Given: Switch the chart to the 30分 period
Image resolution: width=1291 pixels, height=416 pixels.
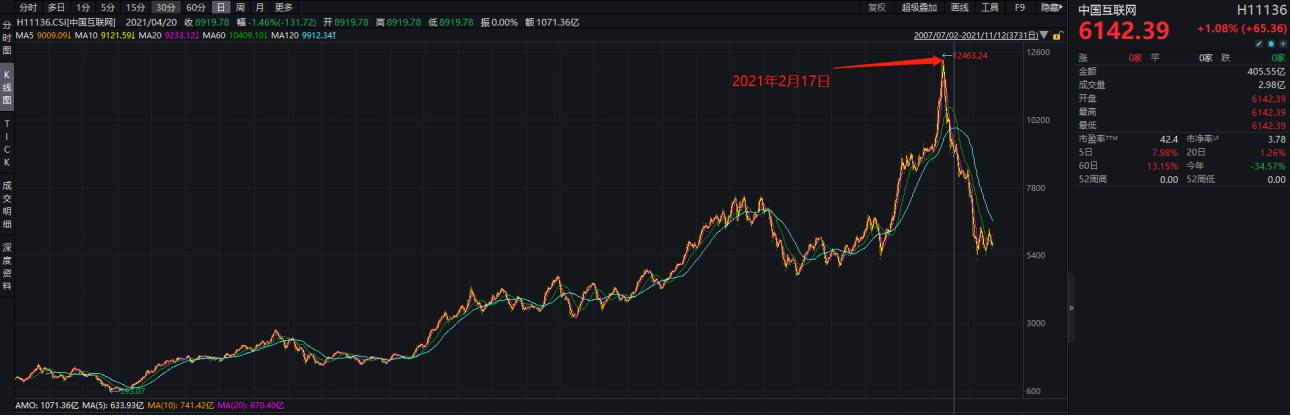Looking at the screenshot, I should pos(164,7).
